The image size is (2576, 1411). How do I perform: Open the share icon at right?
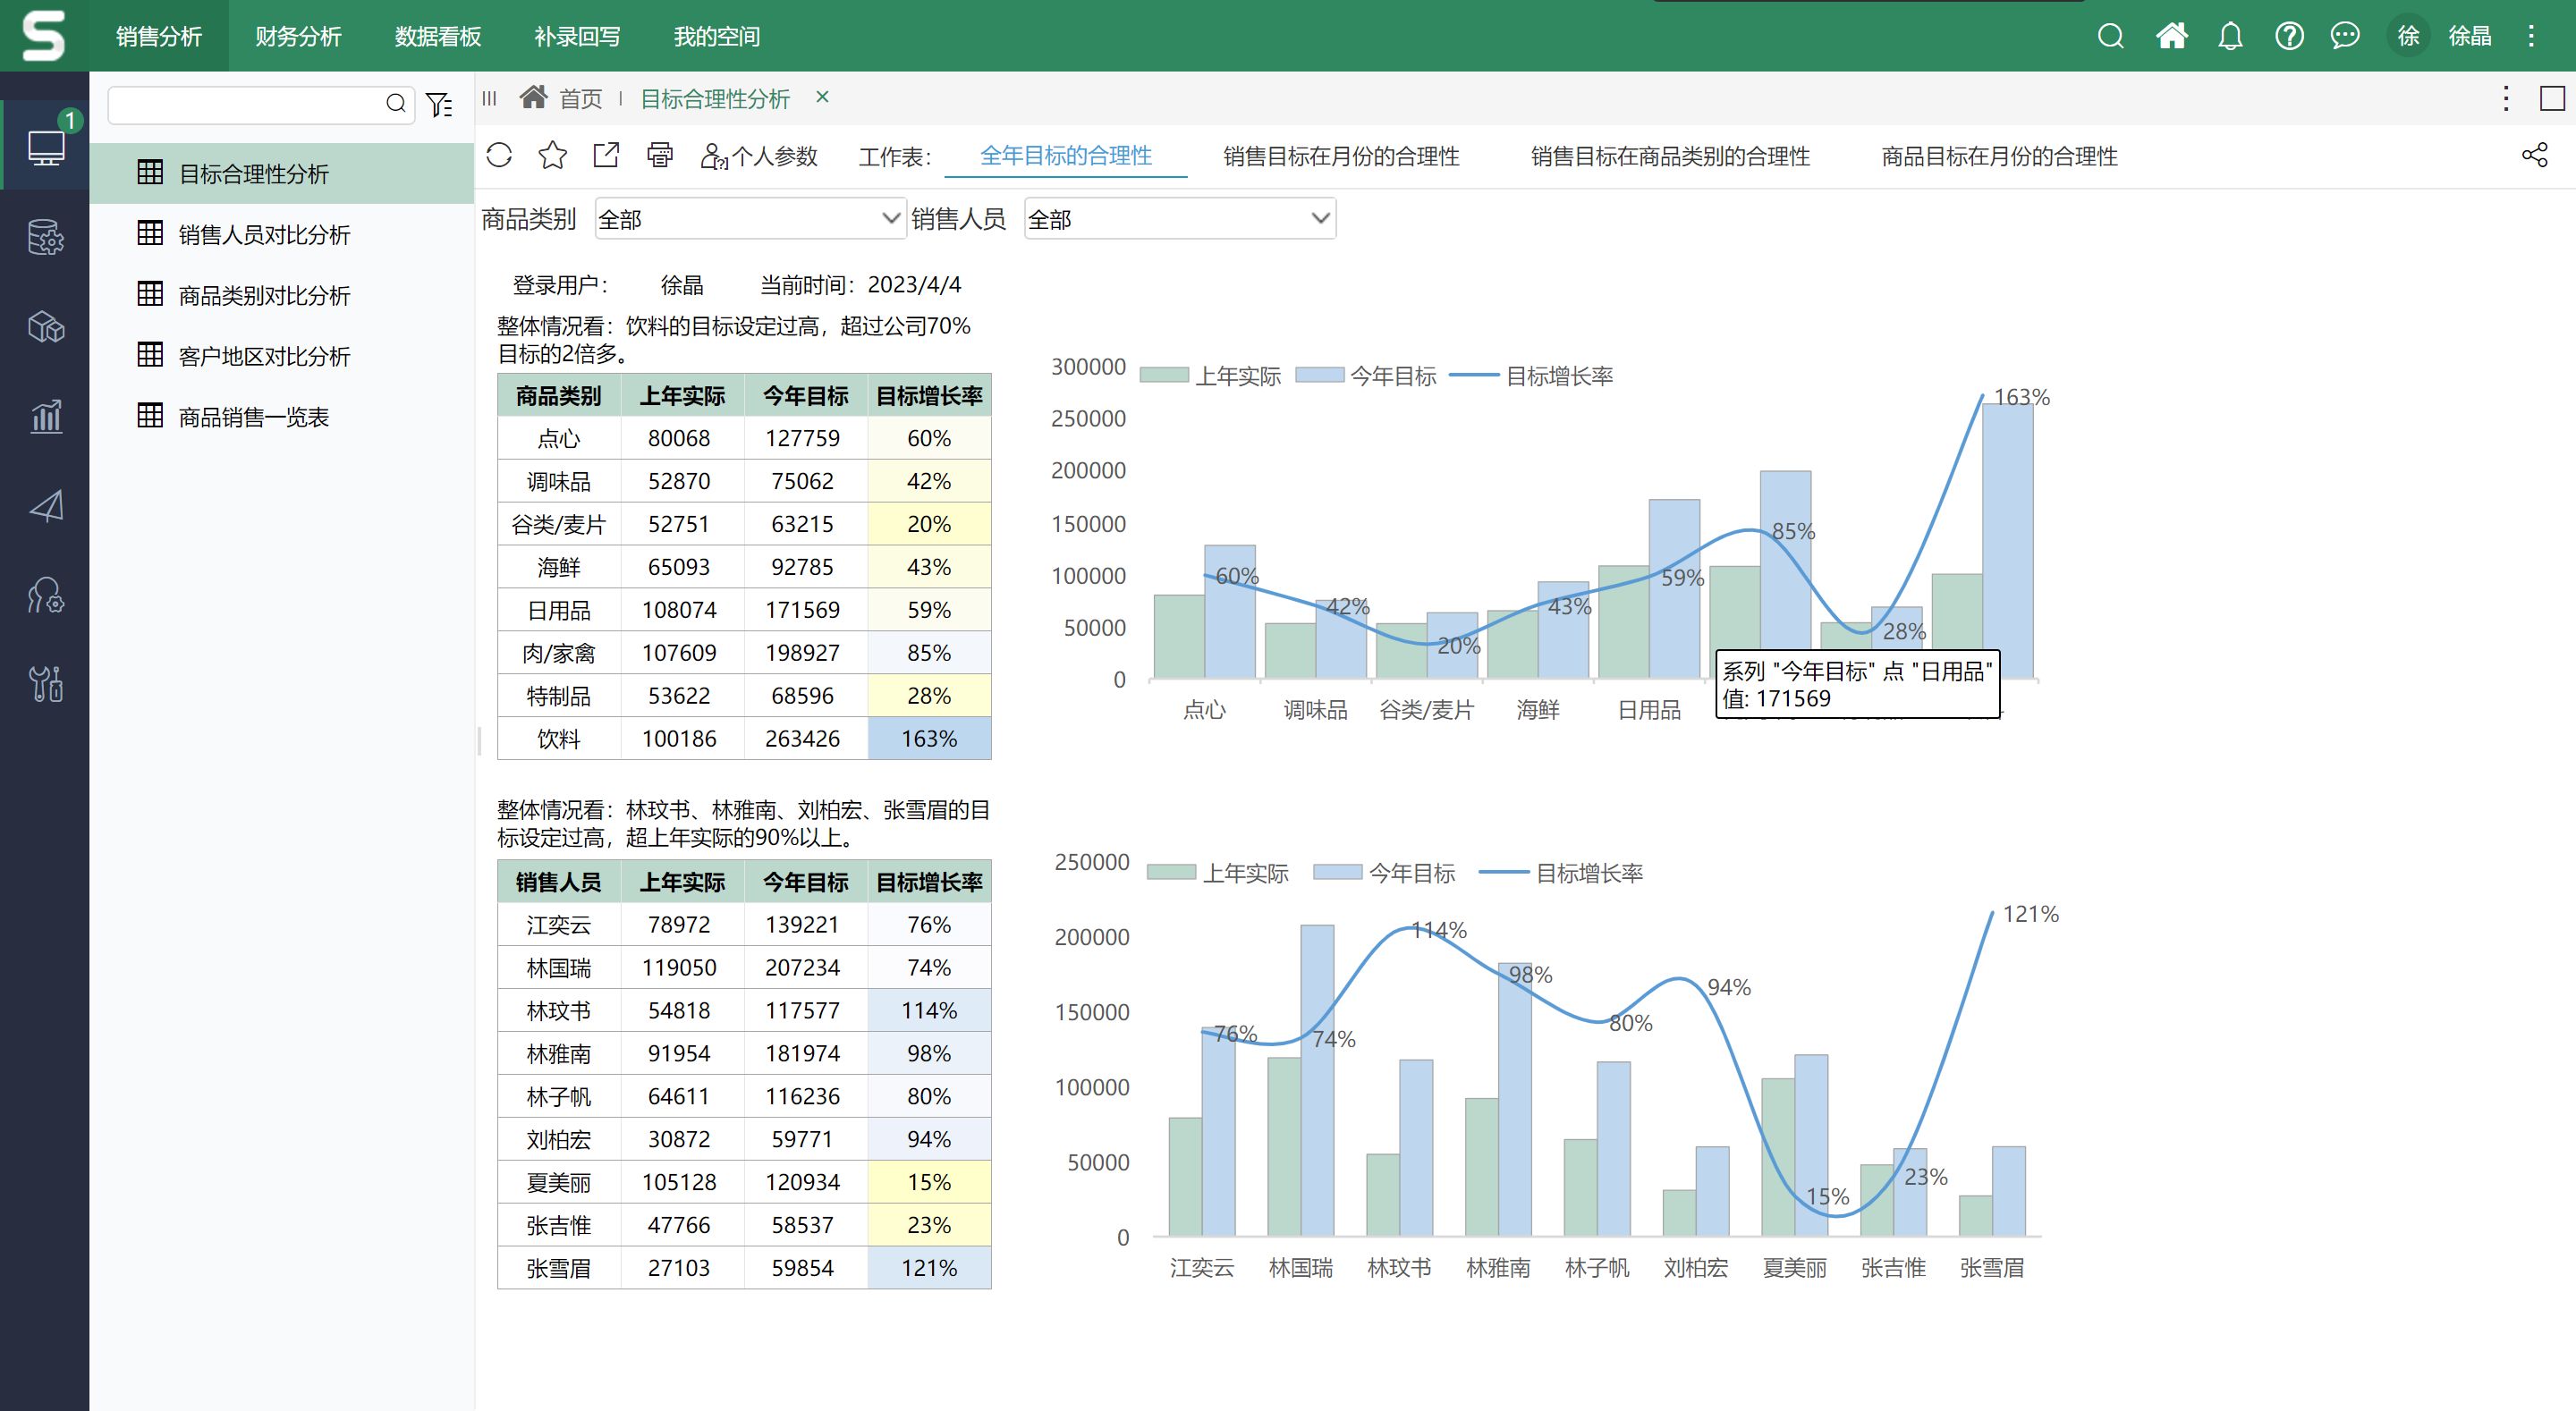coord(2534,155)
